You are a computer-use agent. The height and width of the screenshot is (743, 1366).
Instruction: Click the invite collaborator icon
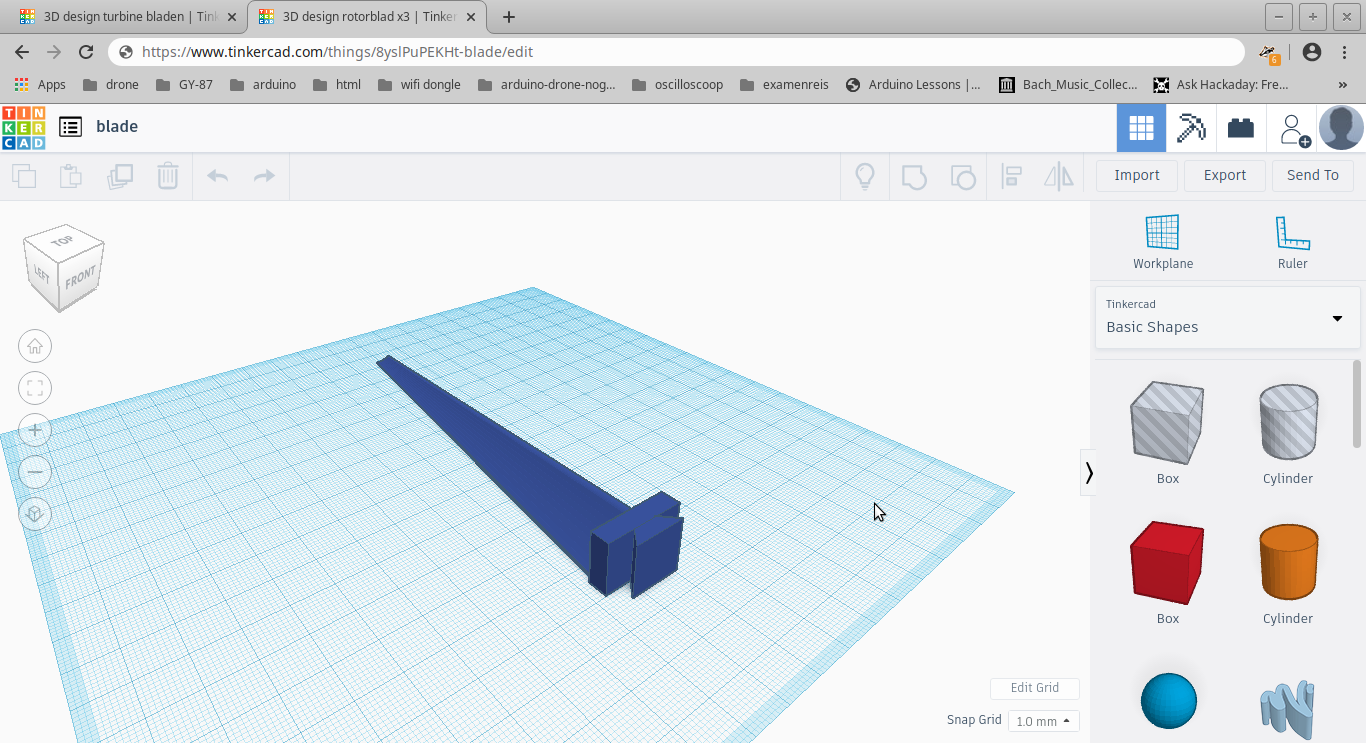pos(1294,129)
